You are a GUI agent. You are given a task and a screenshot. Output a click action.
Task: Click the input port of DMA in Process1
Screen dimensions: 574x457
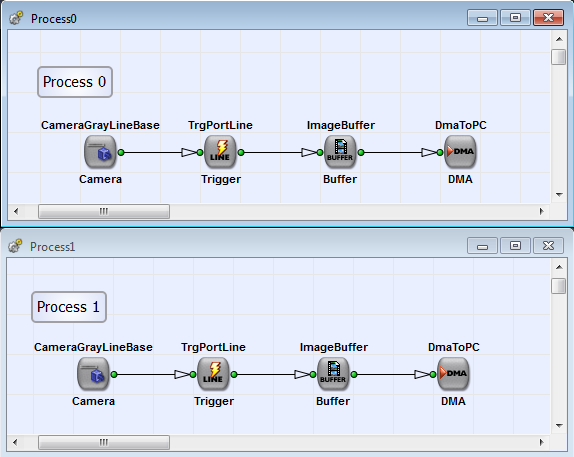coord(433,374)
